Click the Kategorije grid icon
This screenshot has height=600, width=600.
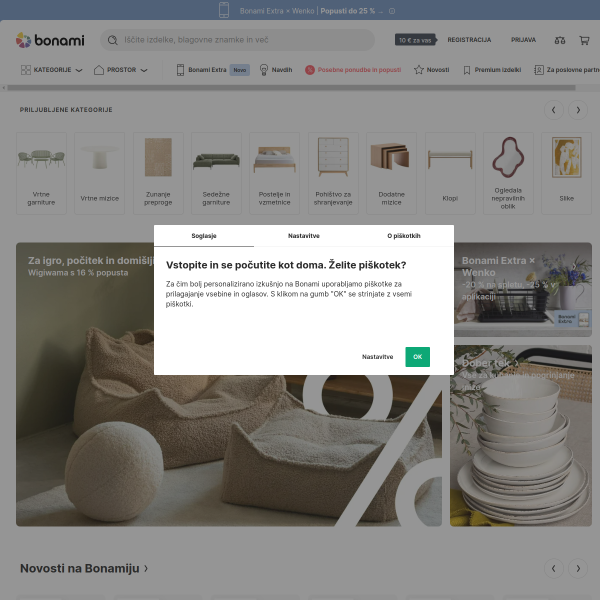26,70
